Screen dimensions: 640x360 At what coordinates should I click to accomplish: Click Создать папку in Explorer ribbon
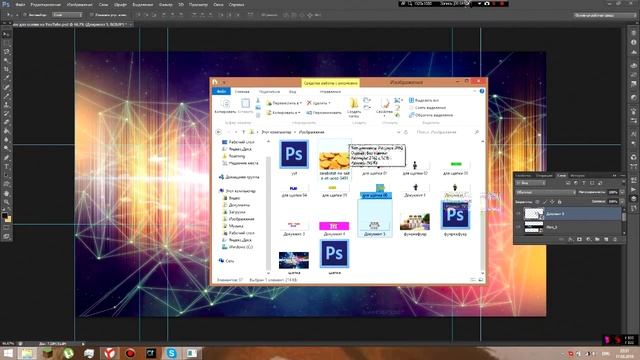pyautogui.click(x=354, y=107)
